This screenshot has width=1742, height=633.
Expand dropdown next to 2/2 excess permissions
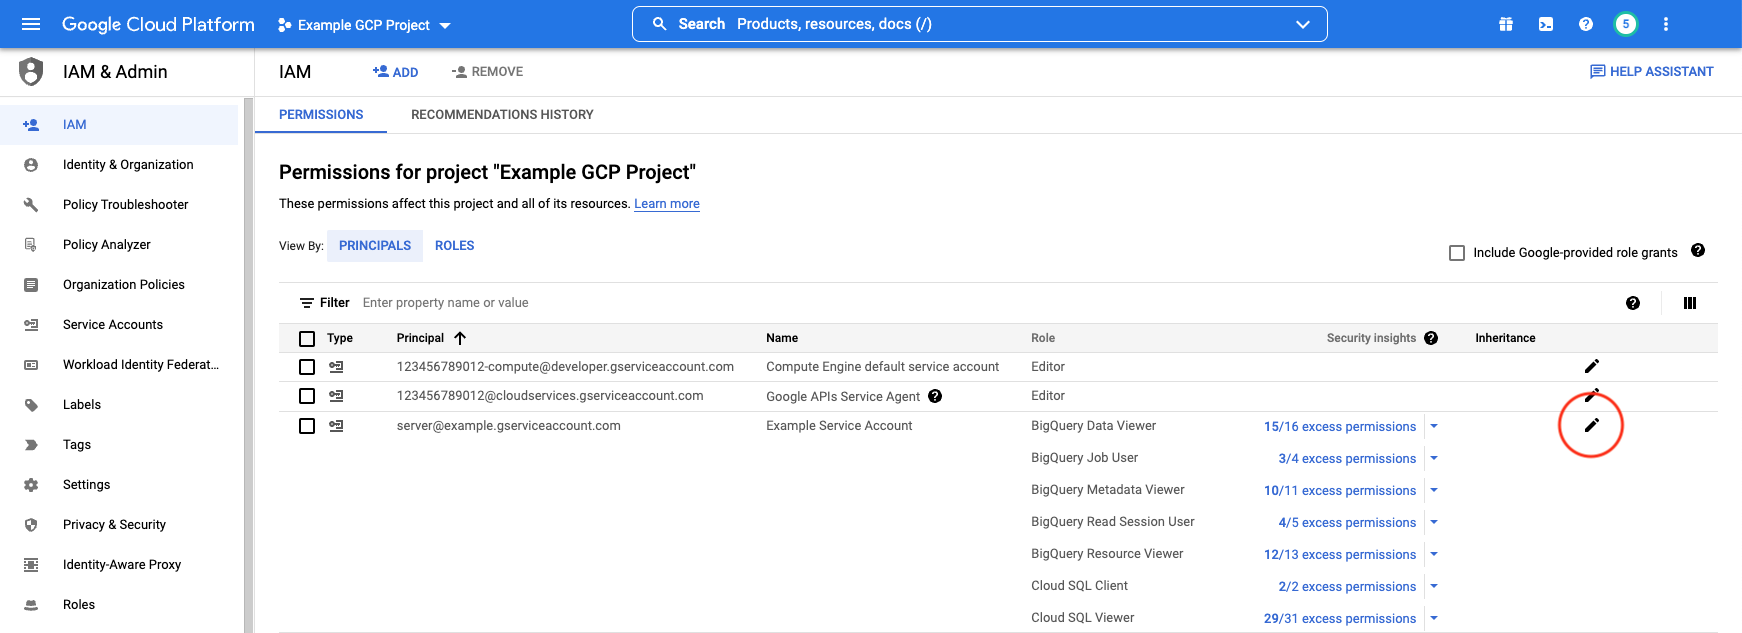click(1434, 586)
